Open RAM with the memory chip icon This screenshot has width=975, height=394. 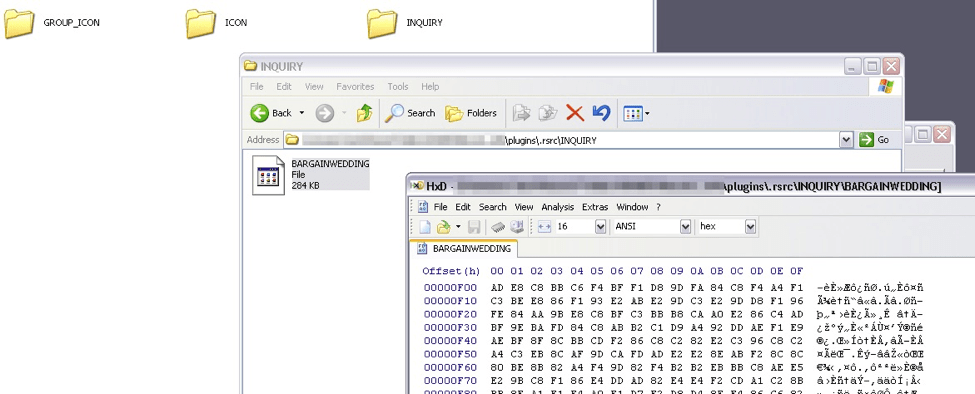click(498, 227)
